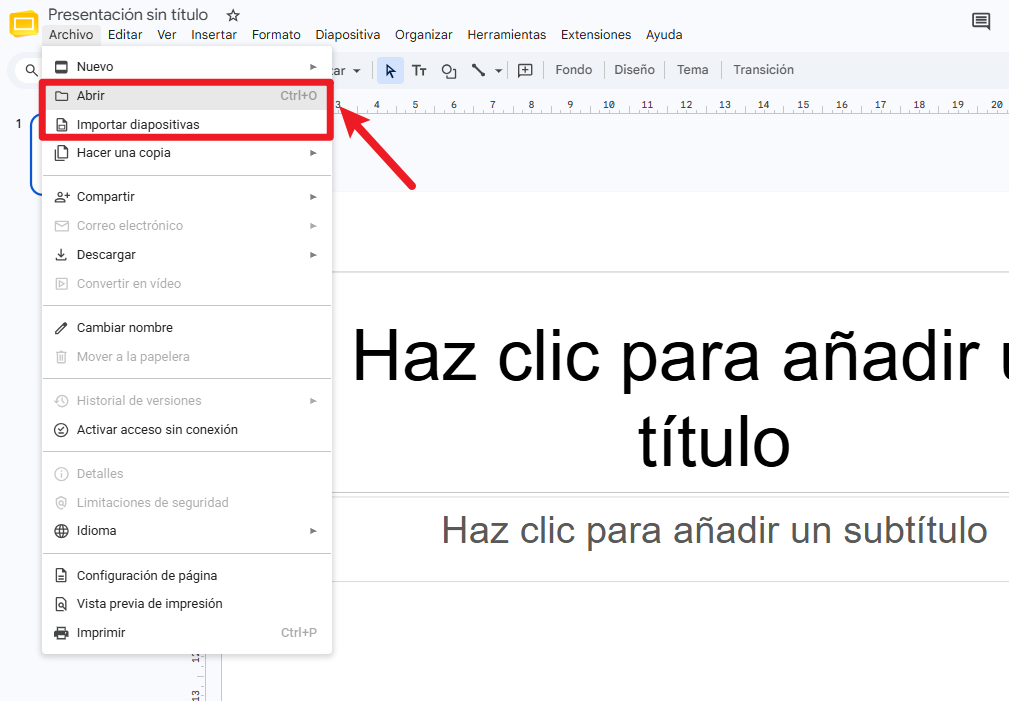Click the Compartir person-plus icon
Image resolution: width=1009 pixels, height=701 pixels.
(x=62, y=197)
